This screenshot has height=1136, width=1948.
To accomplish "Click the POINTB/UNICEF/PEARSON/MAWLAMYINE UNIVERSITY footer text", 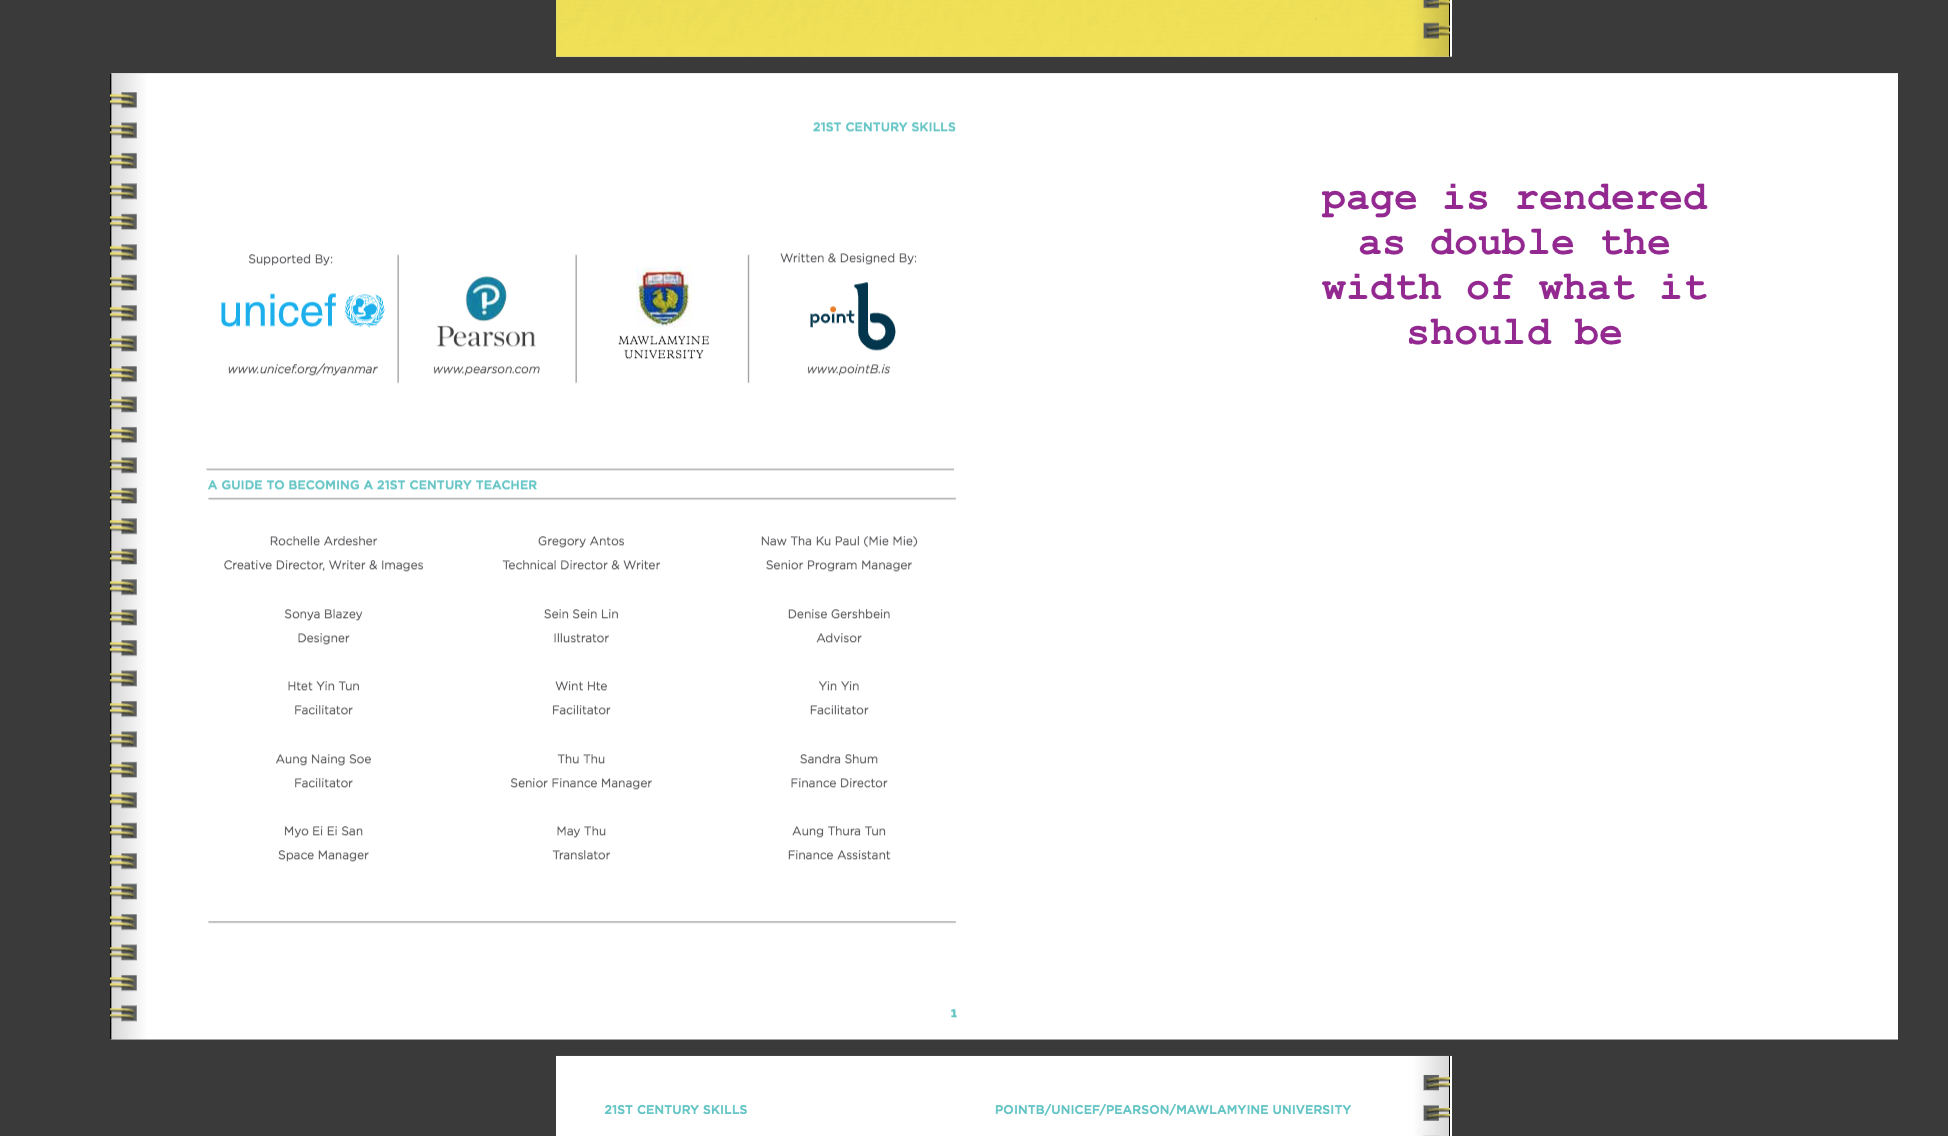I will tap(1173, 1109).
